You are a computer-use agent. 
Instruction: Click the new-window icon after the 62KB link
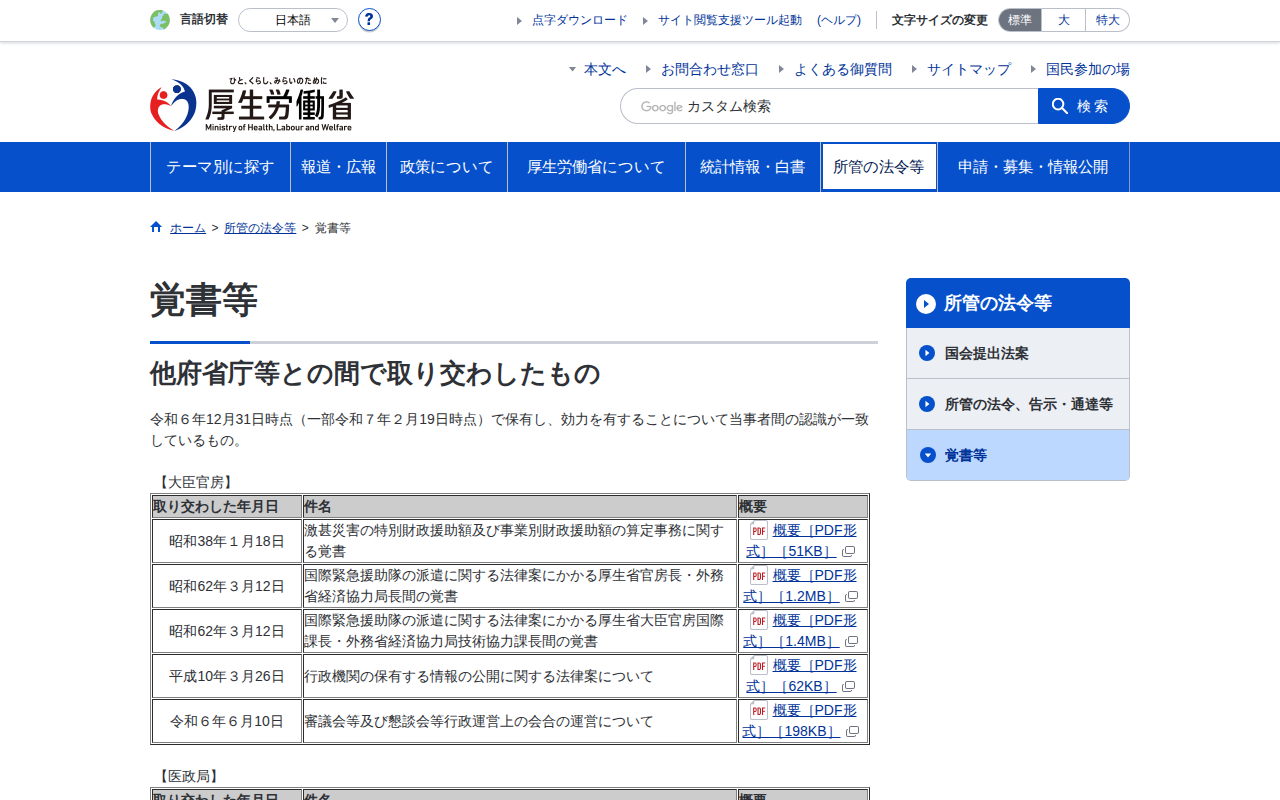(849, 687)
